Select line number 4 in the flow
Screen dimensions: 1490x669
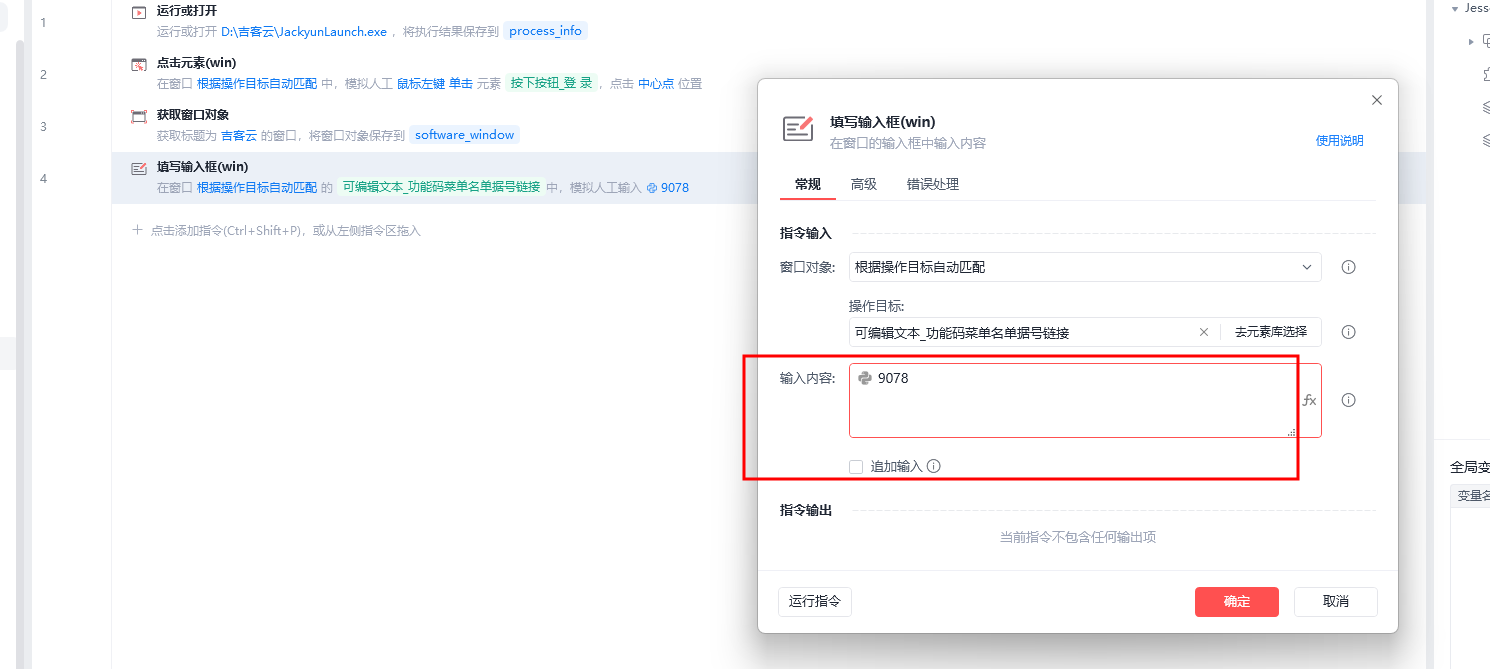tap(43, 178)
